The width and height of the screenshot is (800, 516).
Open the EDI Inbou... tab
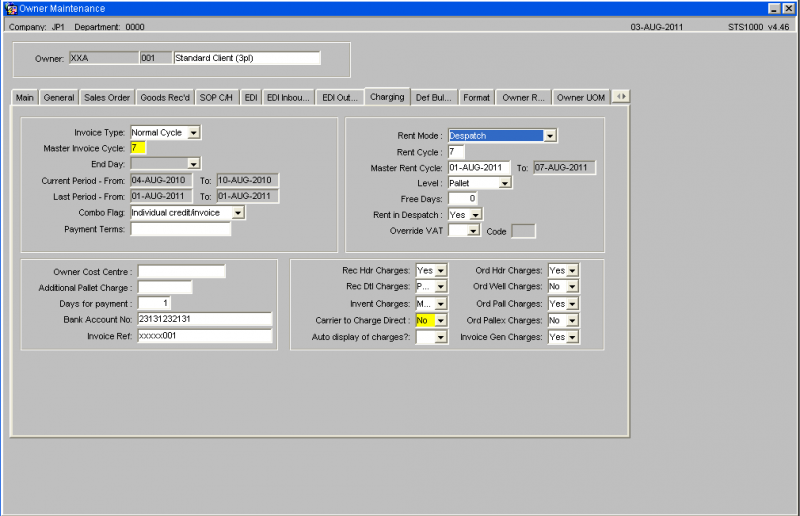pos(288,97)
